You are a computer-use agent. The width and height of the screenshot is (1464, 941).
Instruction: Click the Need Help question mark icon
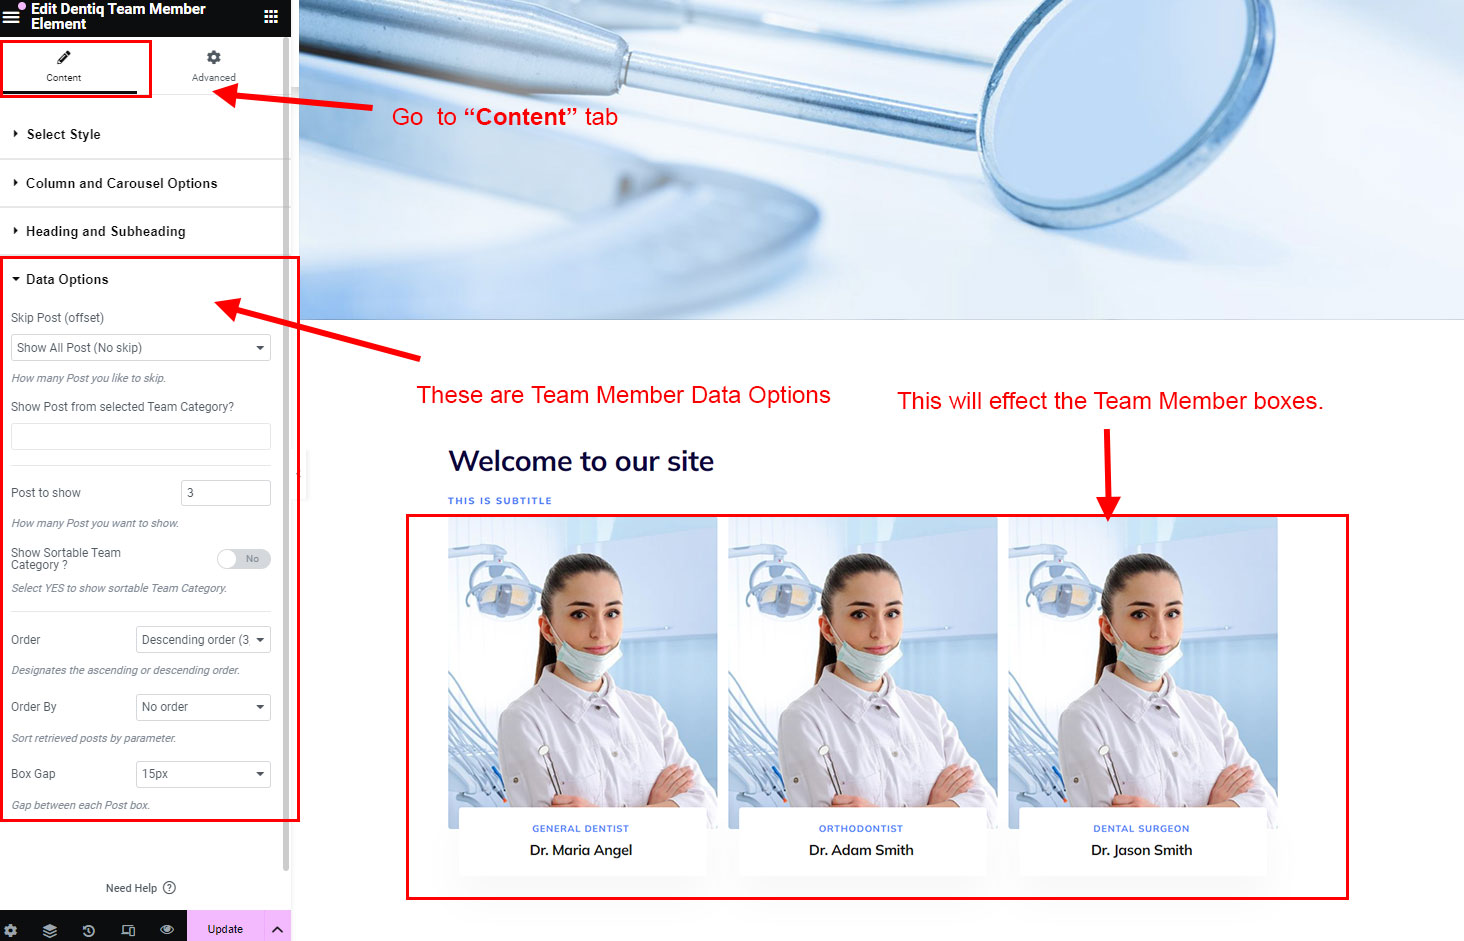tap(169, 888)
